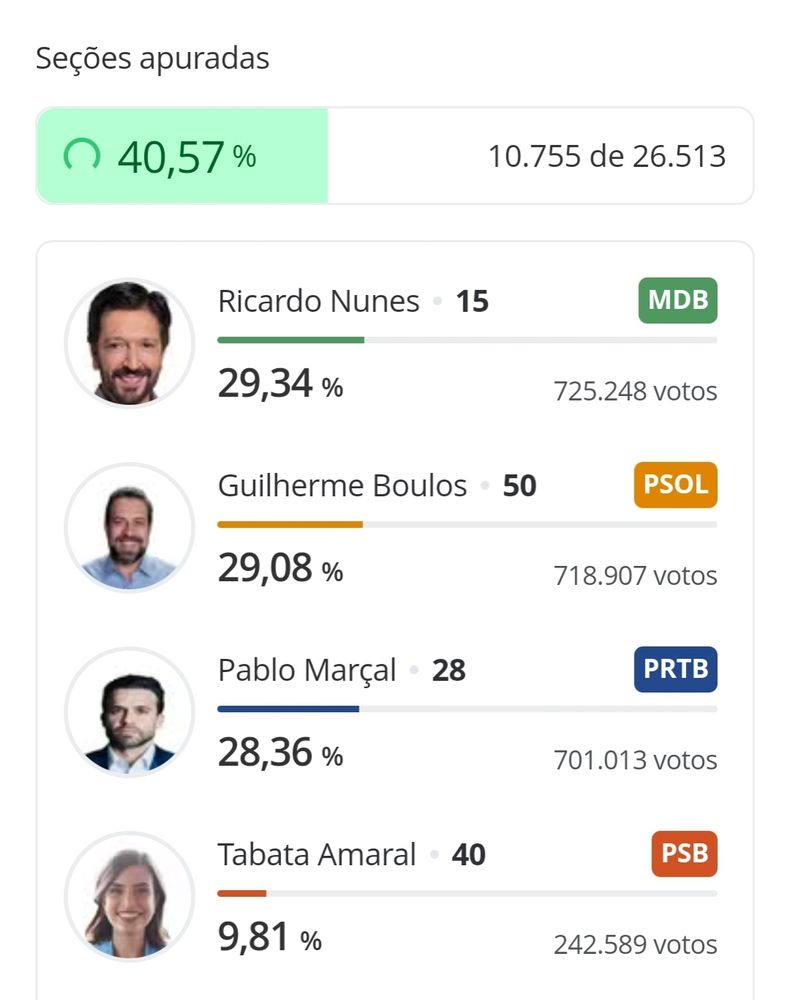Click the 725.248 votos total
The width and height of the screenshot is (790, 1000).
pyautogui.click(x=635, y=391)
